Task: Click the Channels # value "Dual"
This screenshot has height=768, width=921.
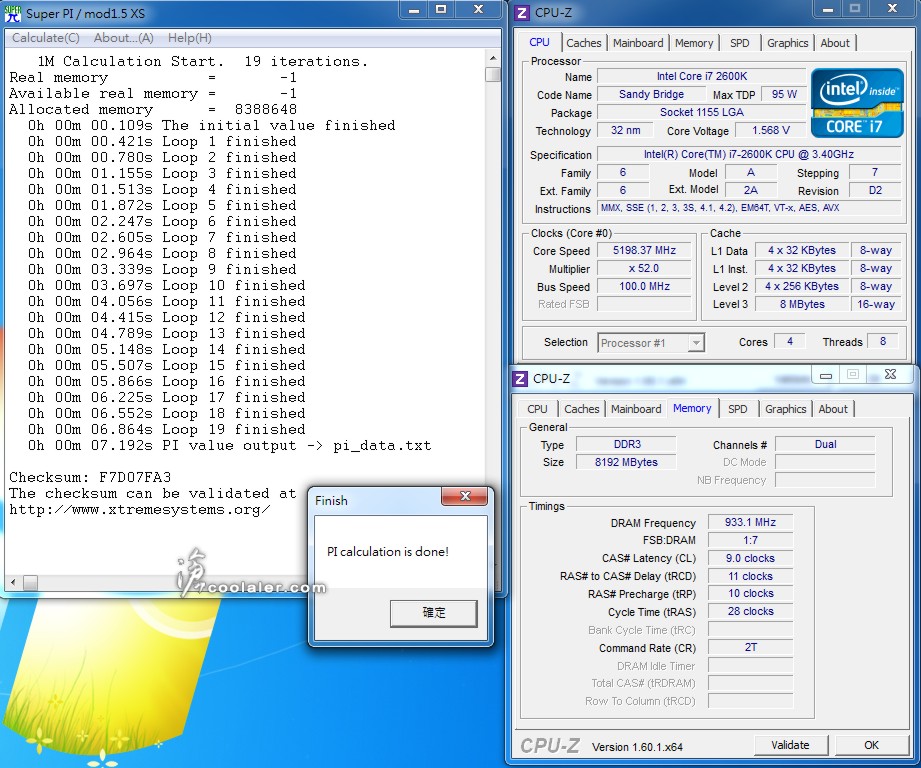Action: pos(825,444)
